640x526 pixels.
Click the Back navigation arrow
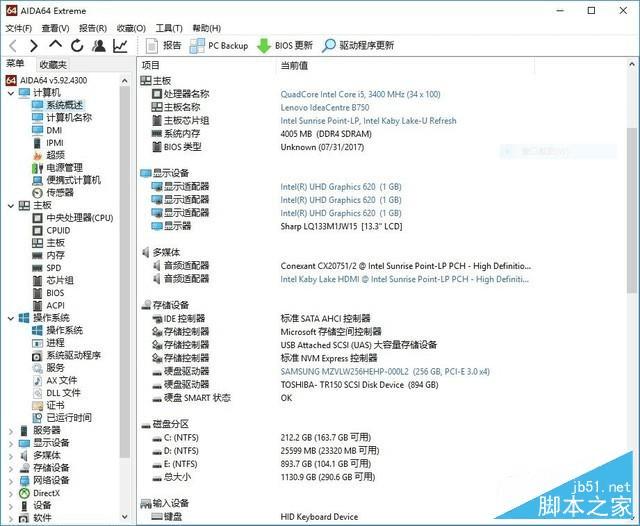(13, 45)
